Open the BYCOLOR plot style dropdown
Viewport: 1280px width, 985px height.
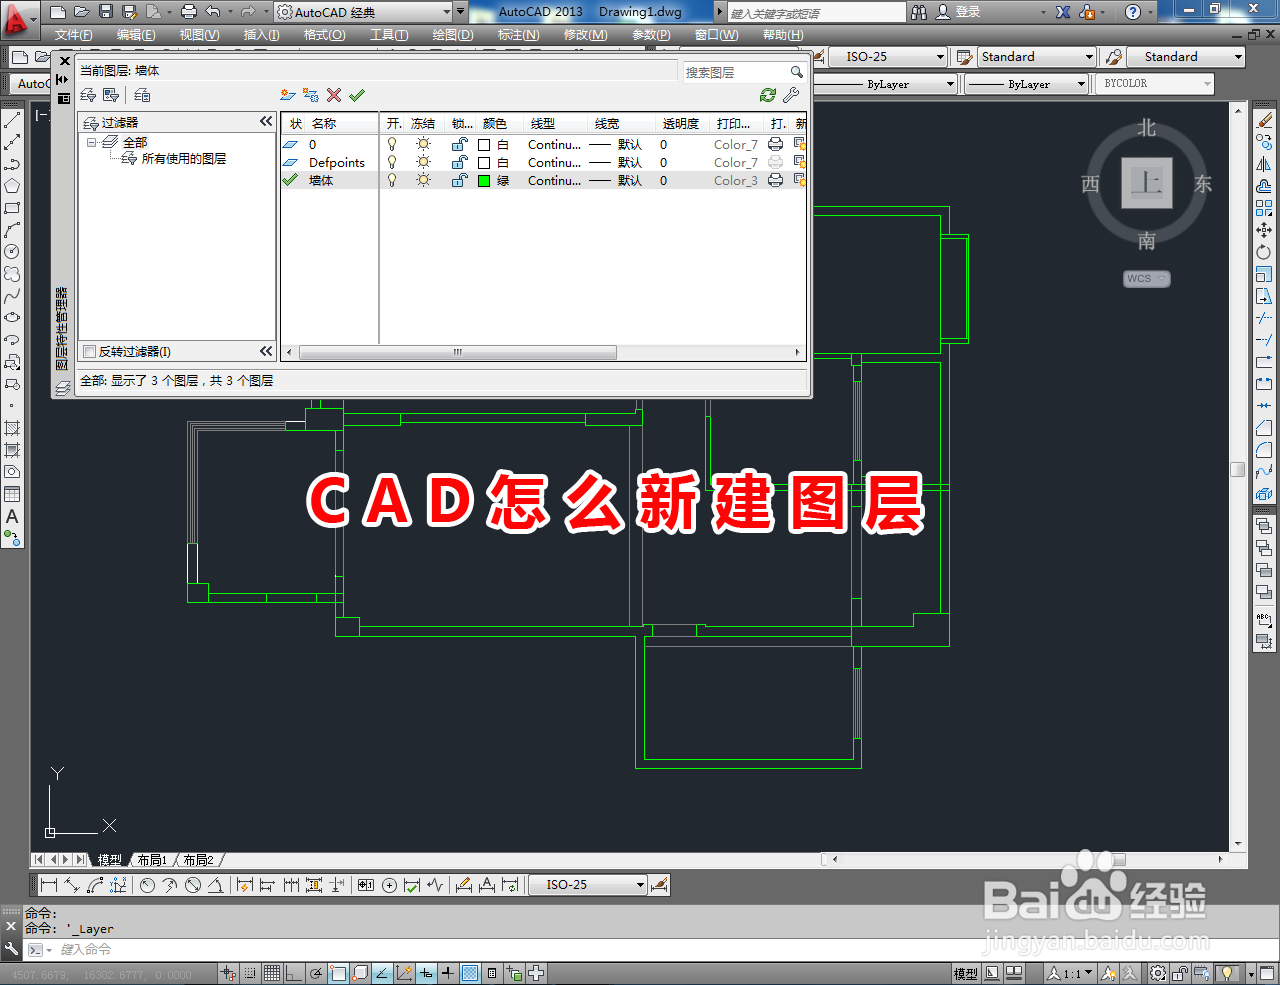1156,84
